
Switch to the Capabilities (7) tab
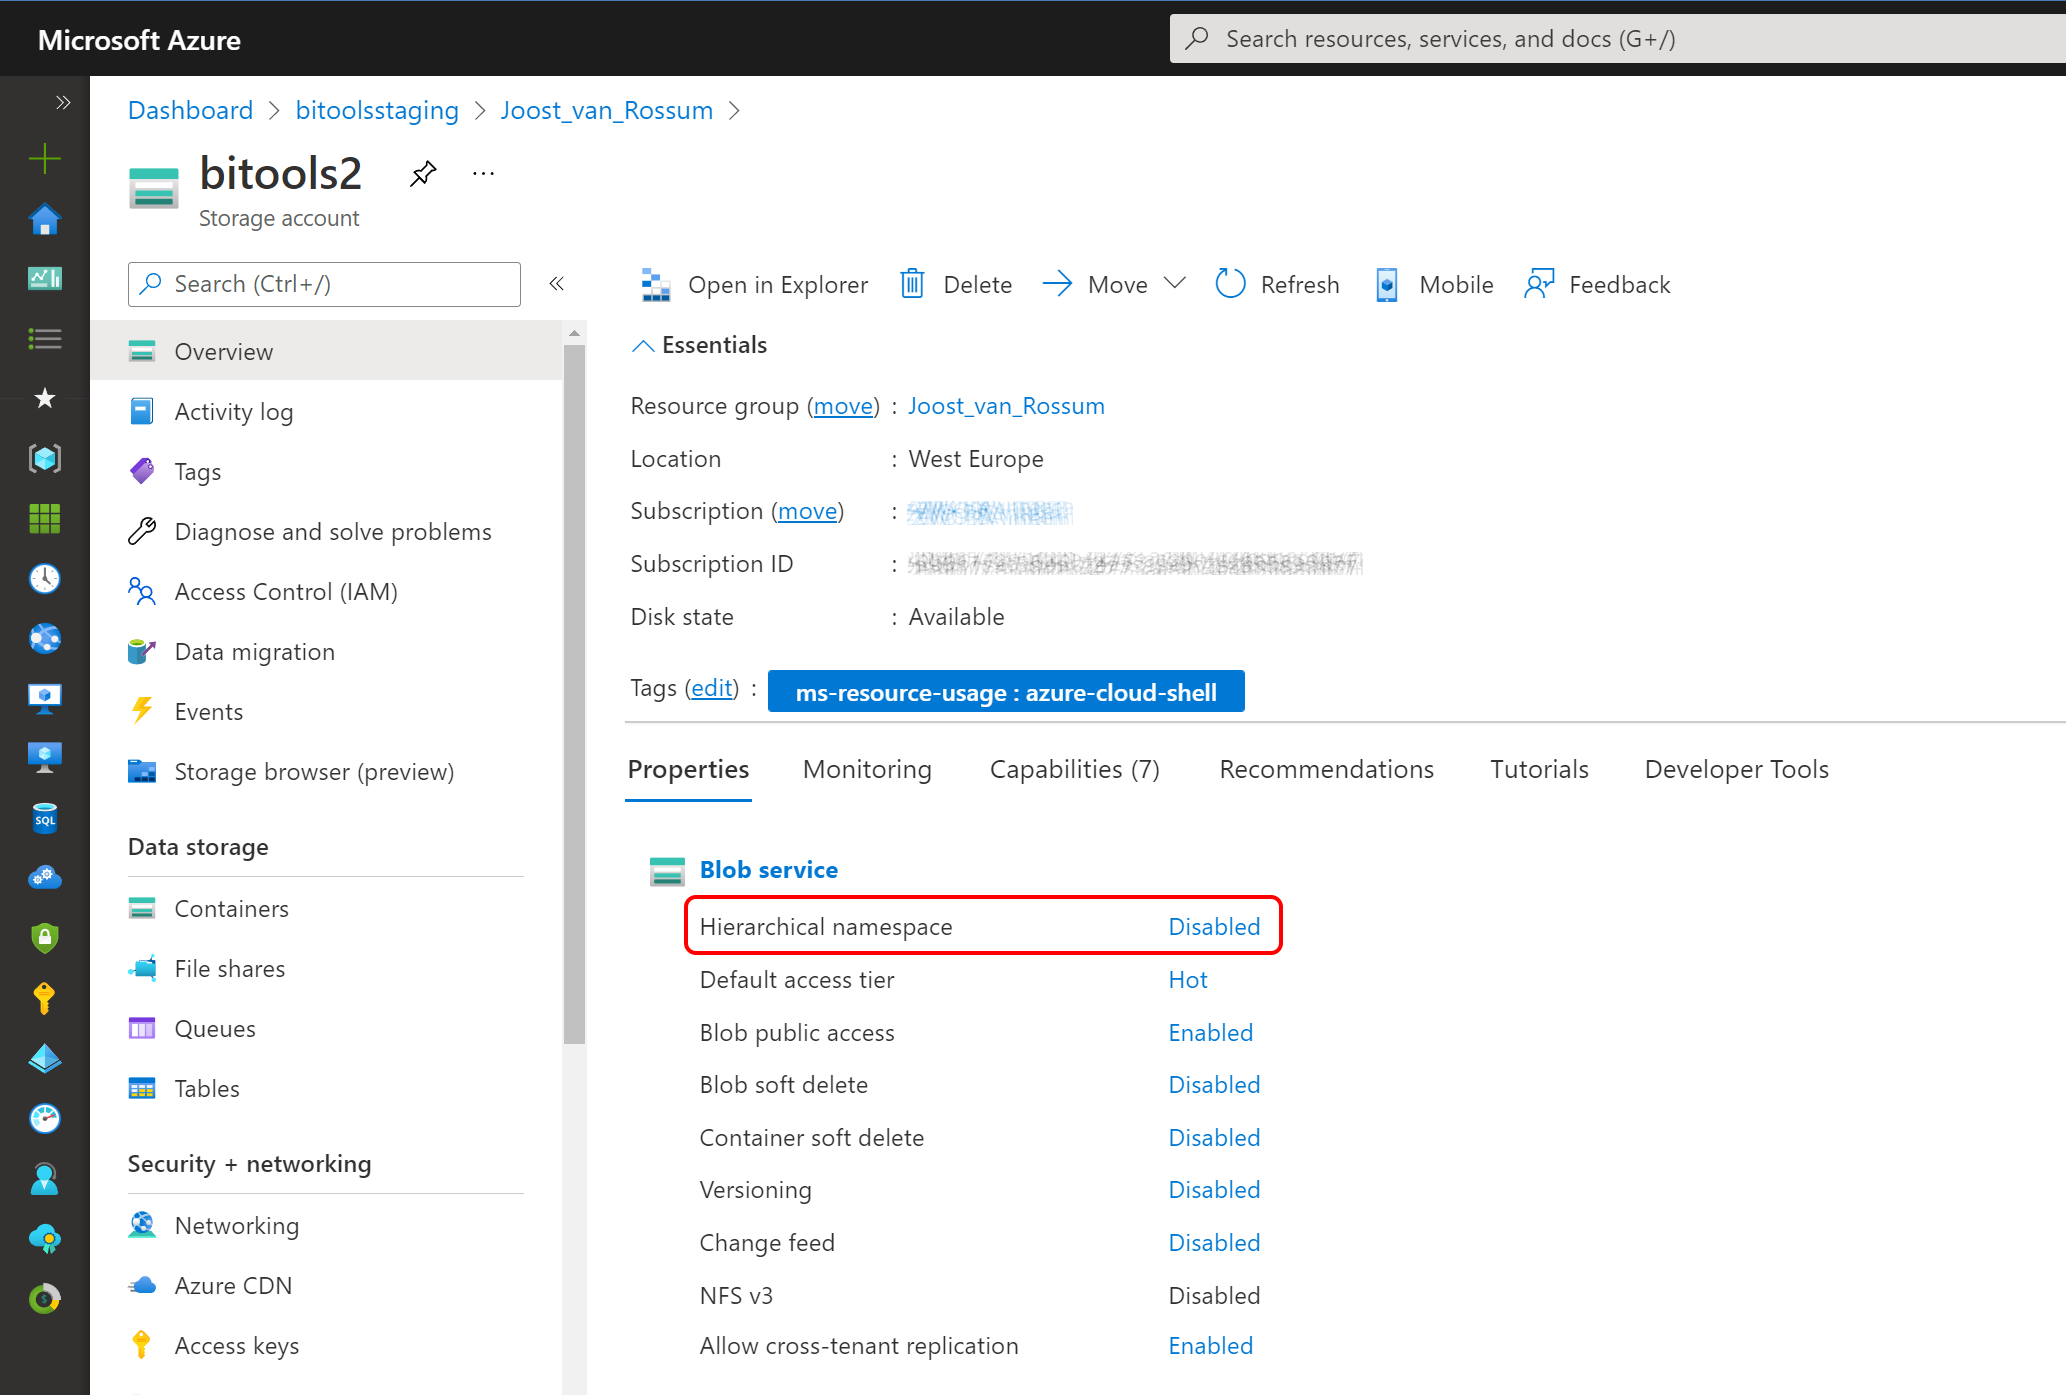1075,769
